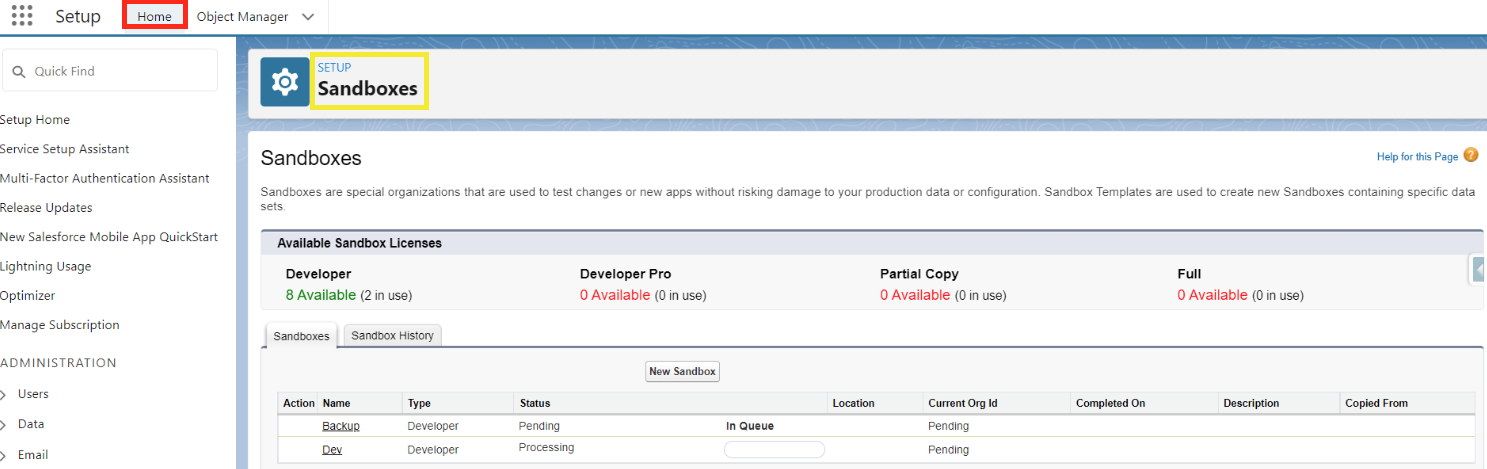Image resolution: width=1487 pixels, height=469 pixels.
Task: Click the Setup app name label
Action: pyautogui.click(x=78, y=17)
